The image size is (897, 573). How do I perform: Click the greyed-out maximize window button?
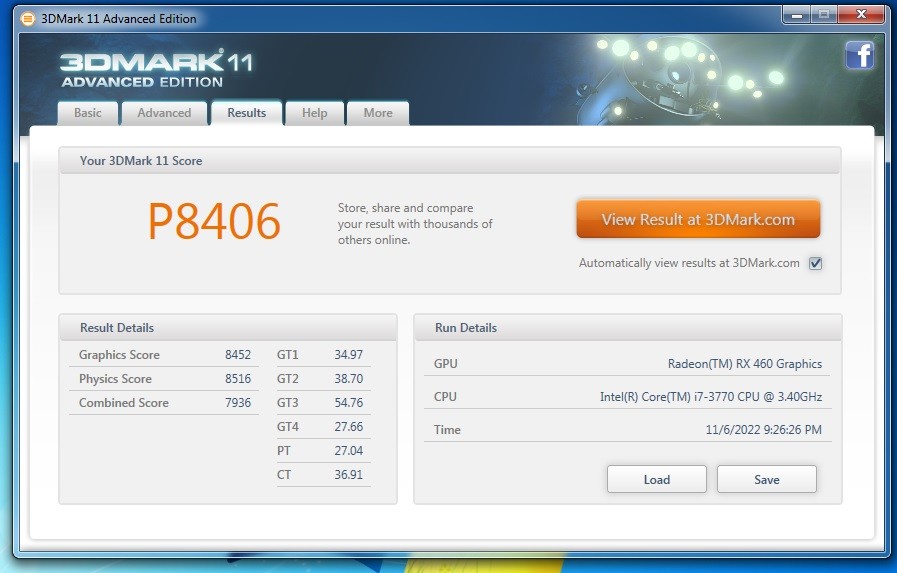point(824,15)
